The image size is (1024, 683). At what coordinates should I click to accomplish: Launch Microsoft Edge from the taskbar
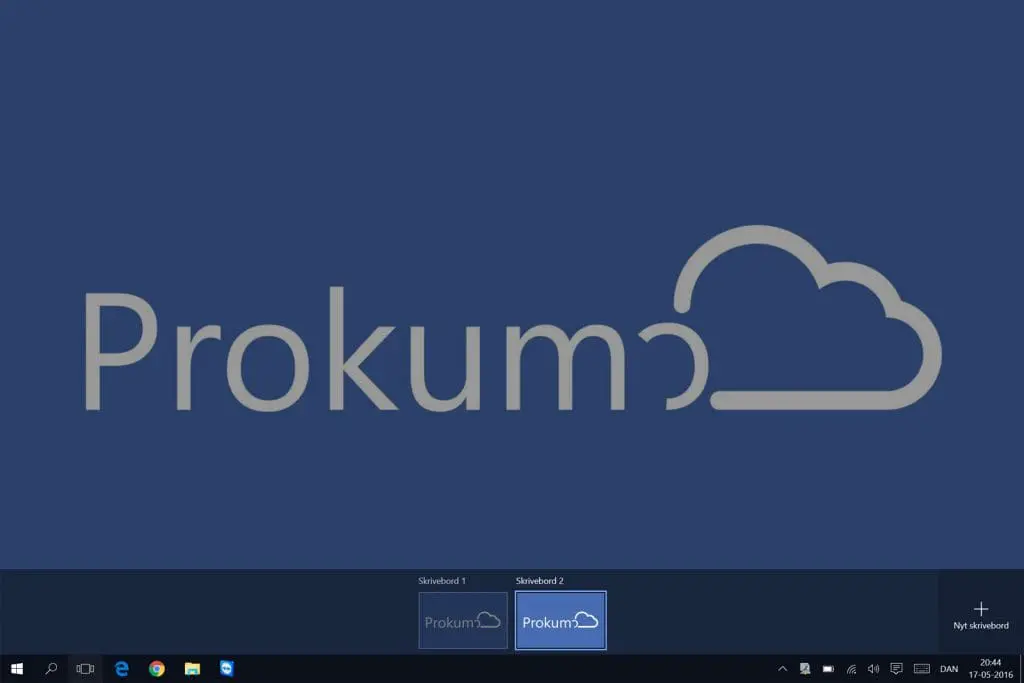pyautogui.click(x=121, y=668)
